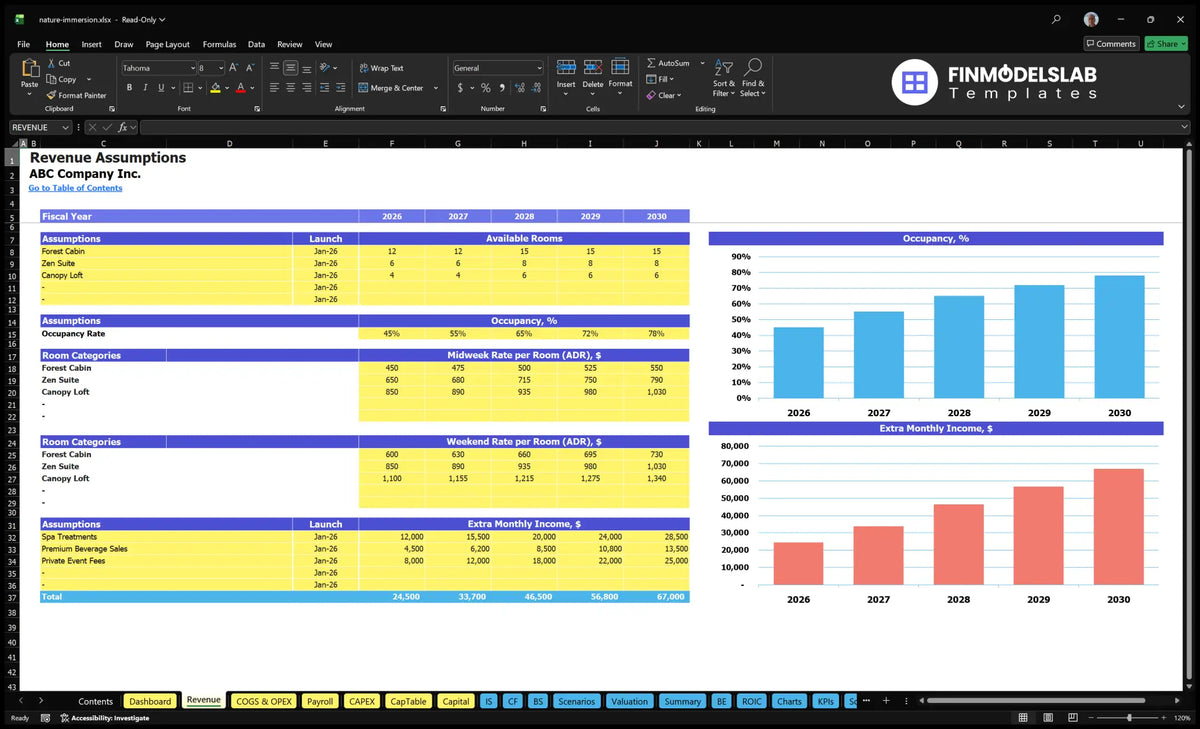Apply Accounting dollar number format

460,88
